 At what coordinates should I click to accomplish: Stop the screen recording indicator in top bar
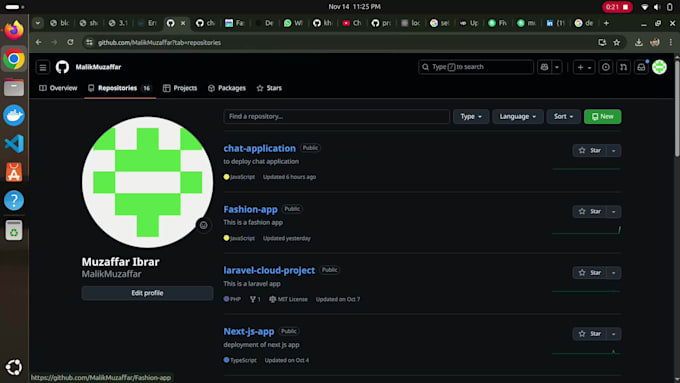tap(617, 7)
